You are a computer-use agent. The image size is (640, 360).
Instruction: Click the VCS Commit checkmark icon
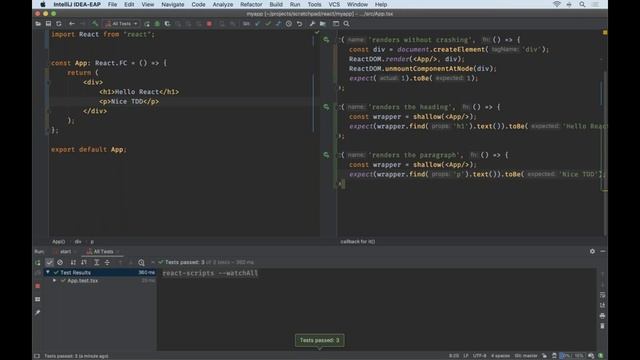click(x=268, y=24)
